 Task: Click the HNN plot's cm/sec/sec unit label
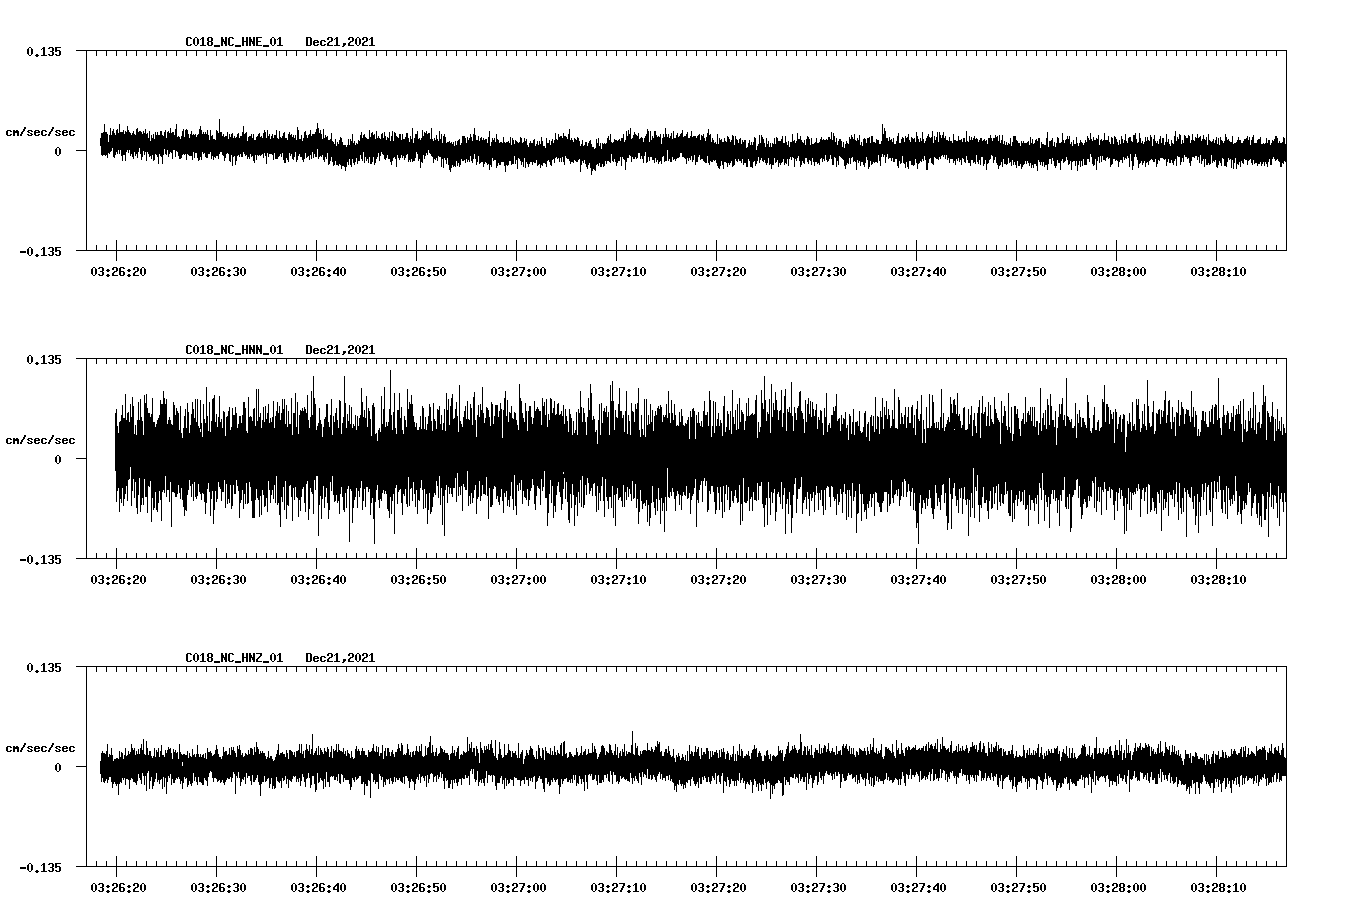(x=40, y=440)
